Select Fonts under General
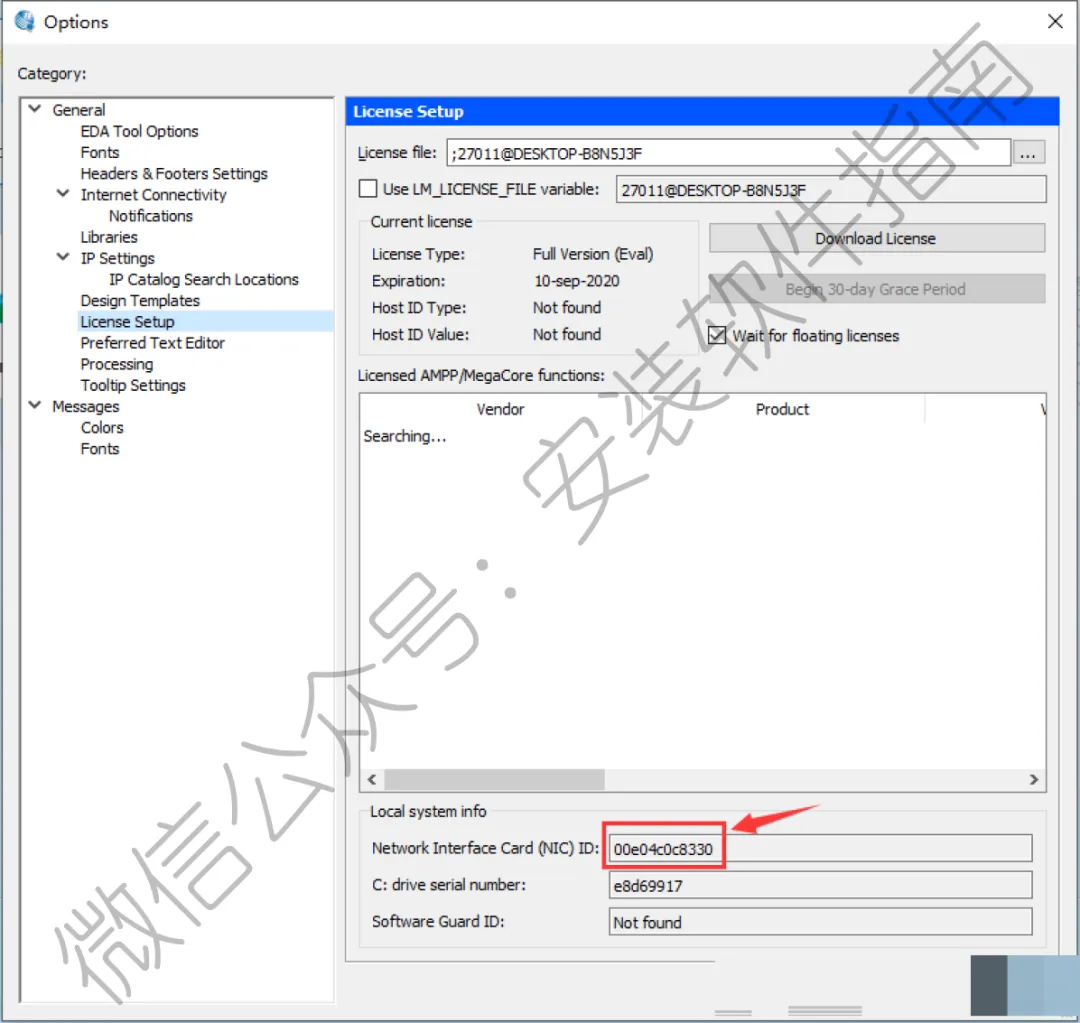 pyautogui.click(x=100, y=152)
